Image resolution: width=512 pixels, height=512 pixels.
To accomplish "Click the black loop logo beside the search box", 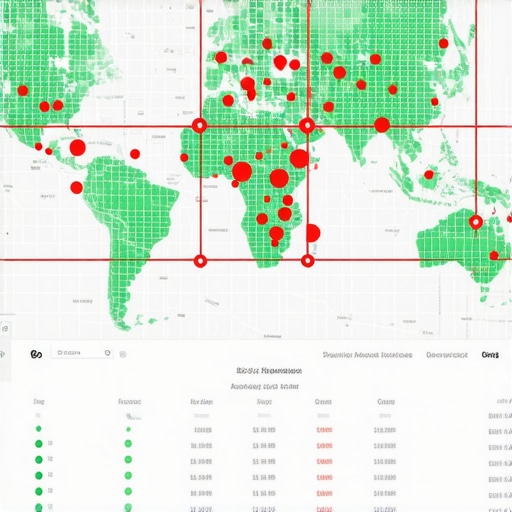I will tap(36, 354).
